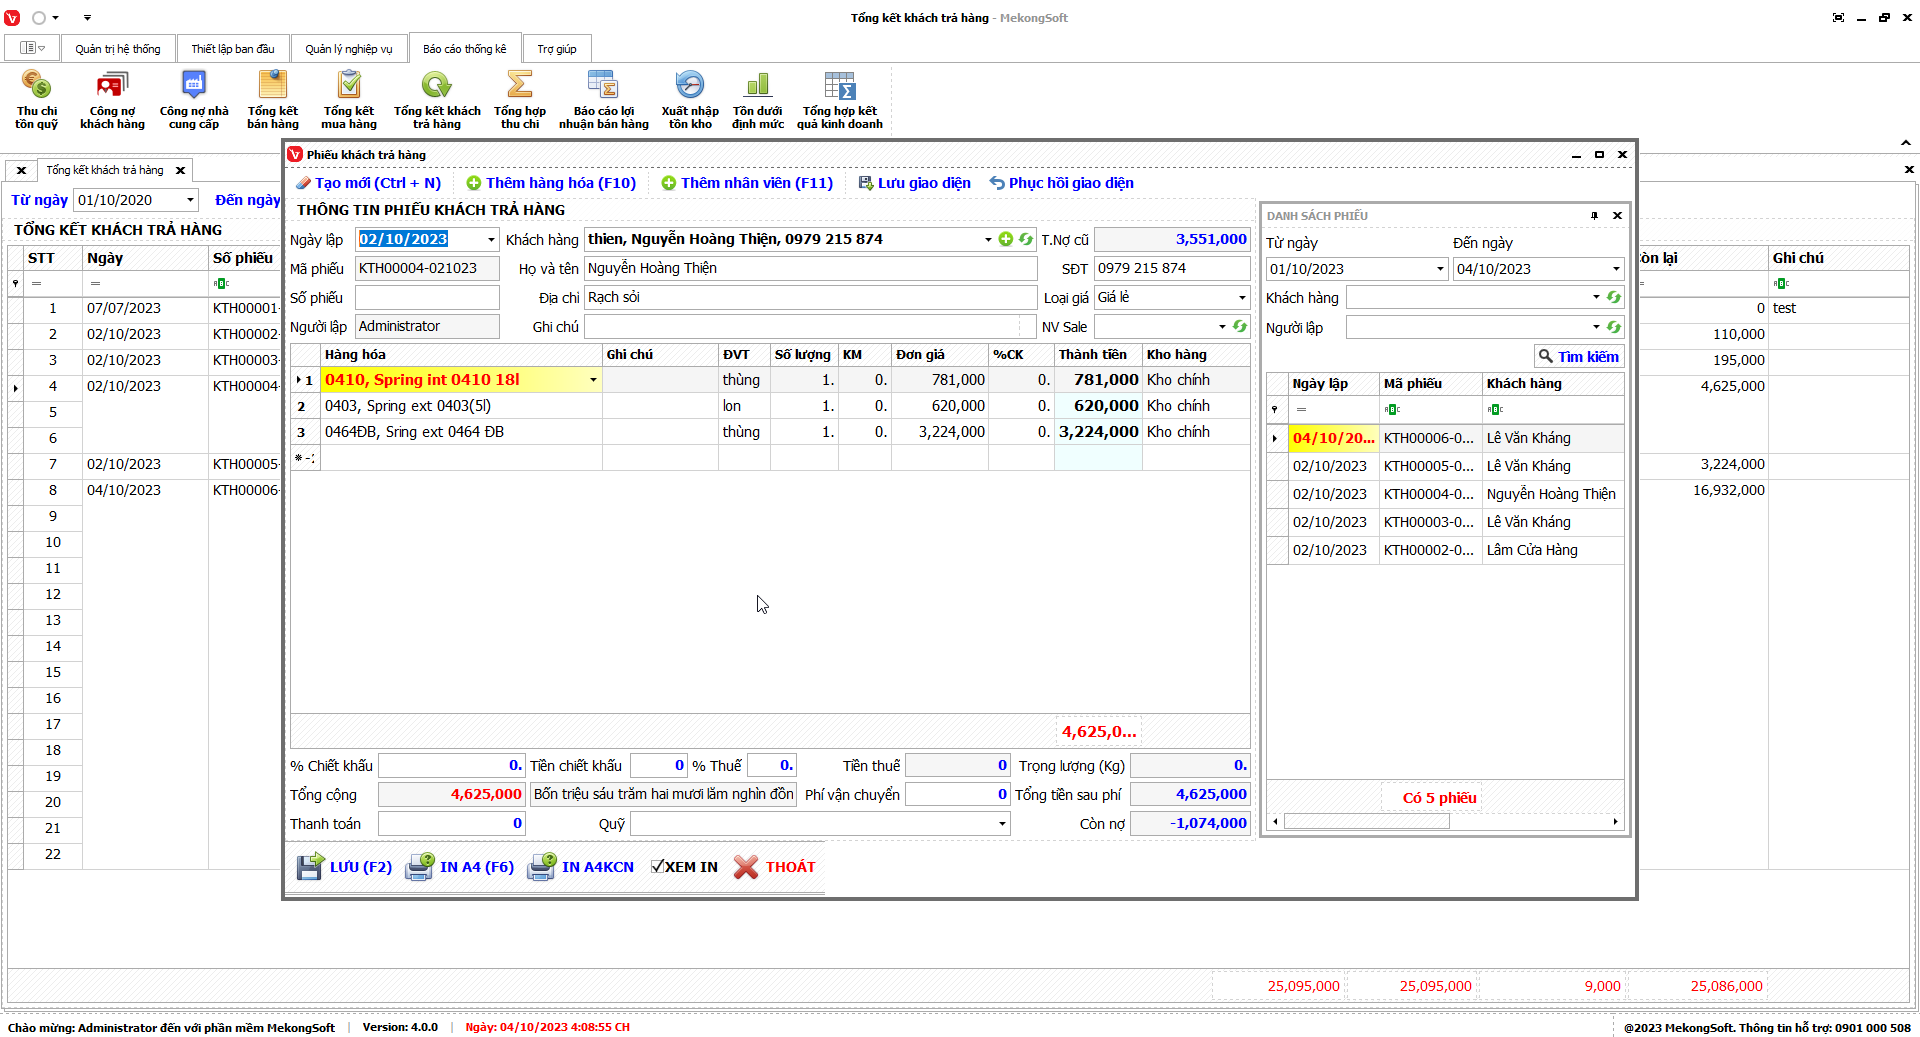Open Thu chi tồn quỹ report icon
Image resolution: width=1920 pixels, height=1037 pixels.
coord(36,99)
